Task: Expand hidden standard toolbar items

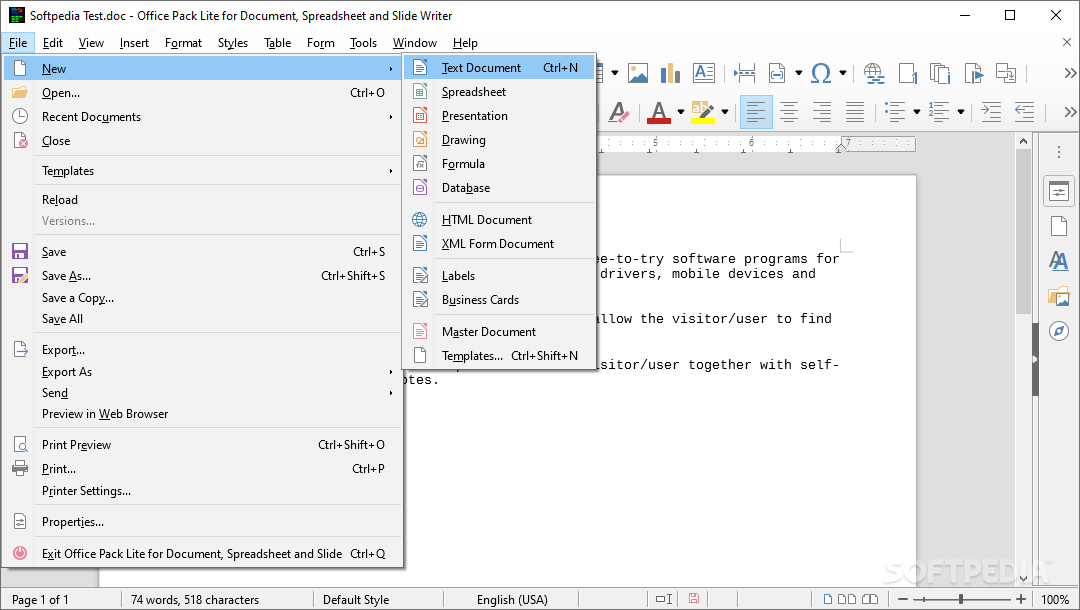Action: click(x=1070, y=73)
